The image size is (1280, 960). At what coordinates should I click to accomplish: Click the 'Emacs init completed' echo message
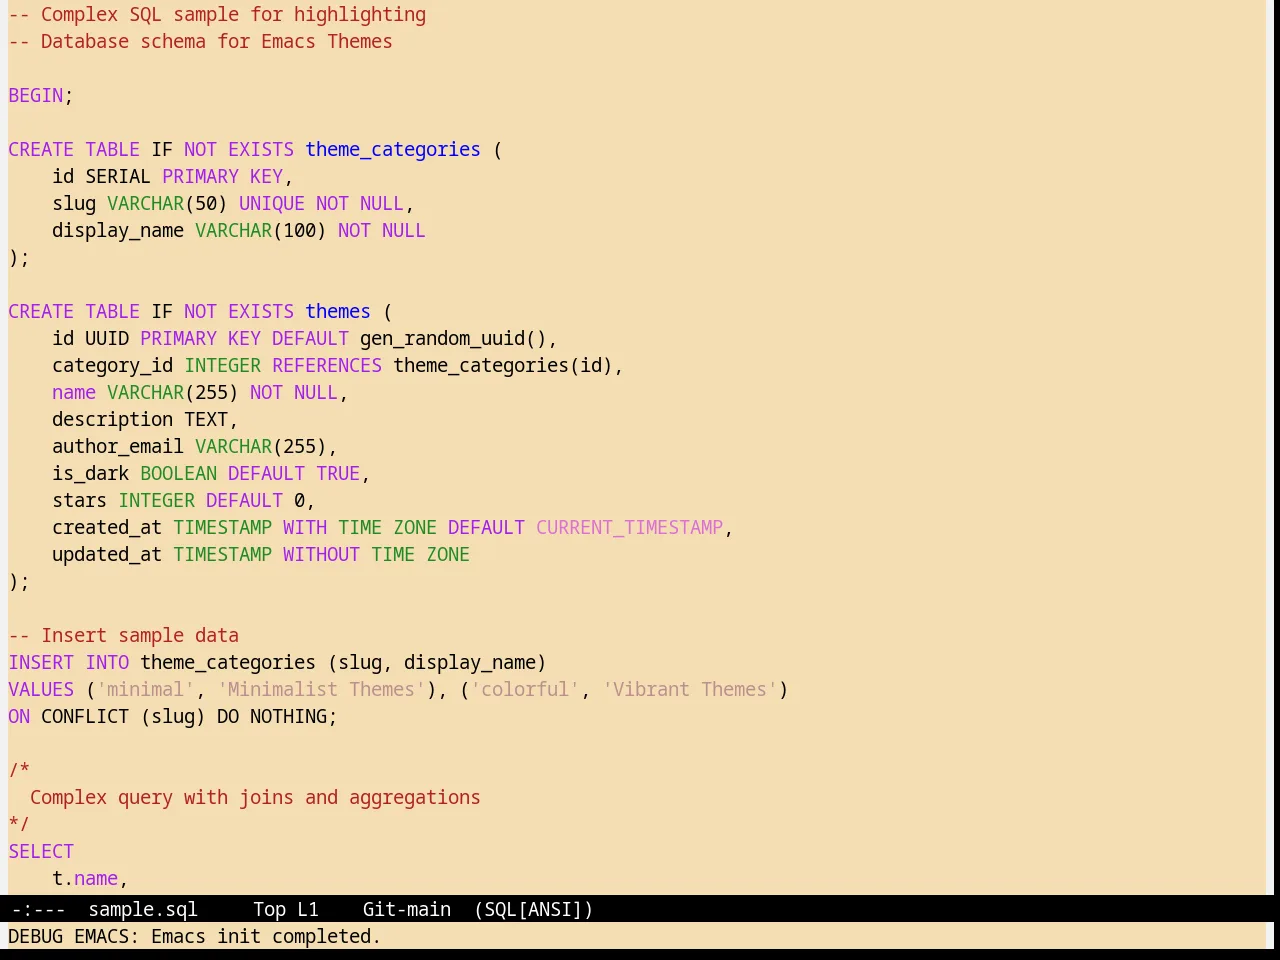pyautogui.click(x=265, y=936)
